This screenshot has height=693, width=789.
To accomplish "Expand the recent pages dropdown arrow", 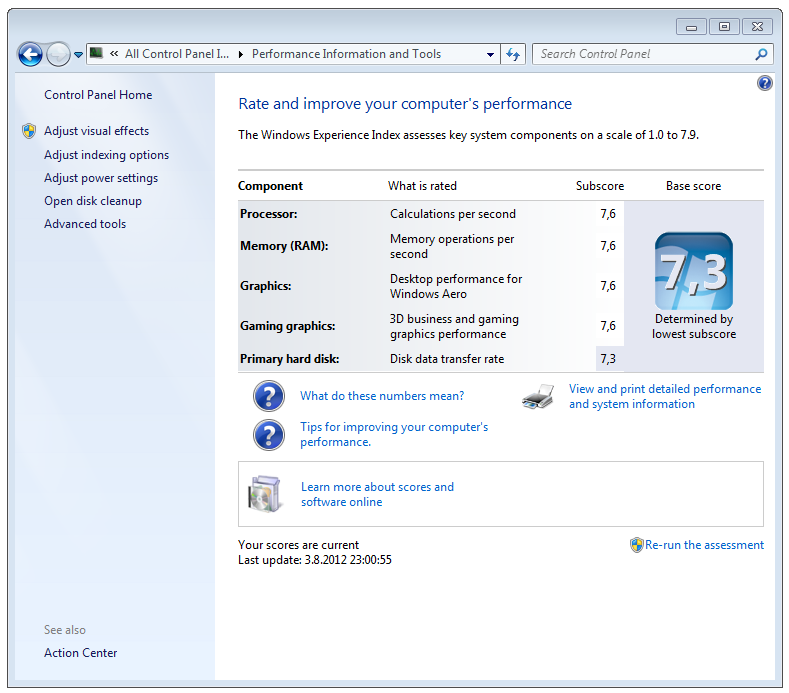I will coord(78,55).
